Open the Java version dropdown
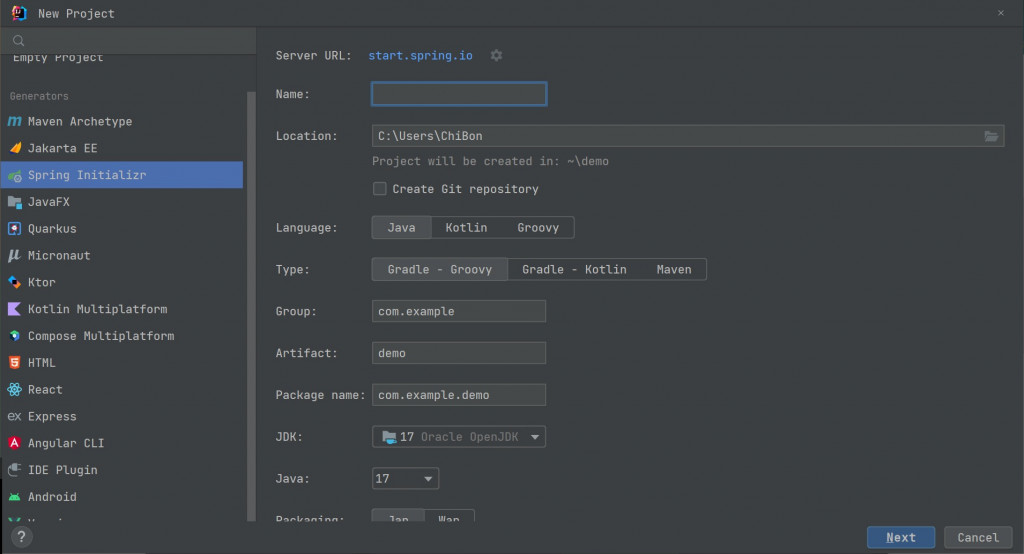 coord(405,478)
